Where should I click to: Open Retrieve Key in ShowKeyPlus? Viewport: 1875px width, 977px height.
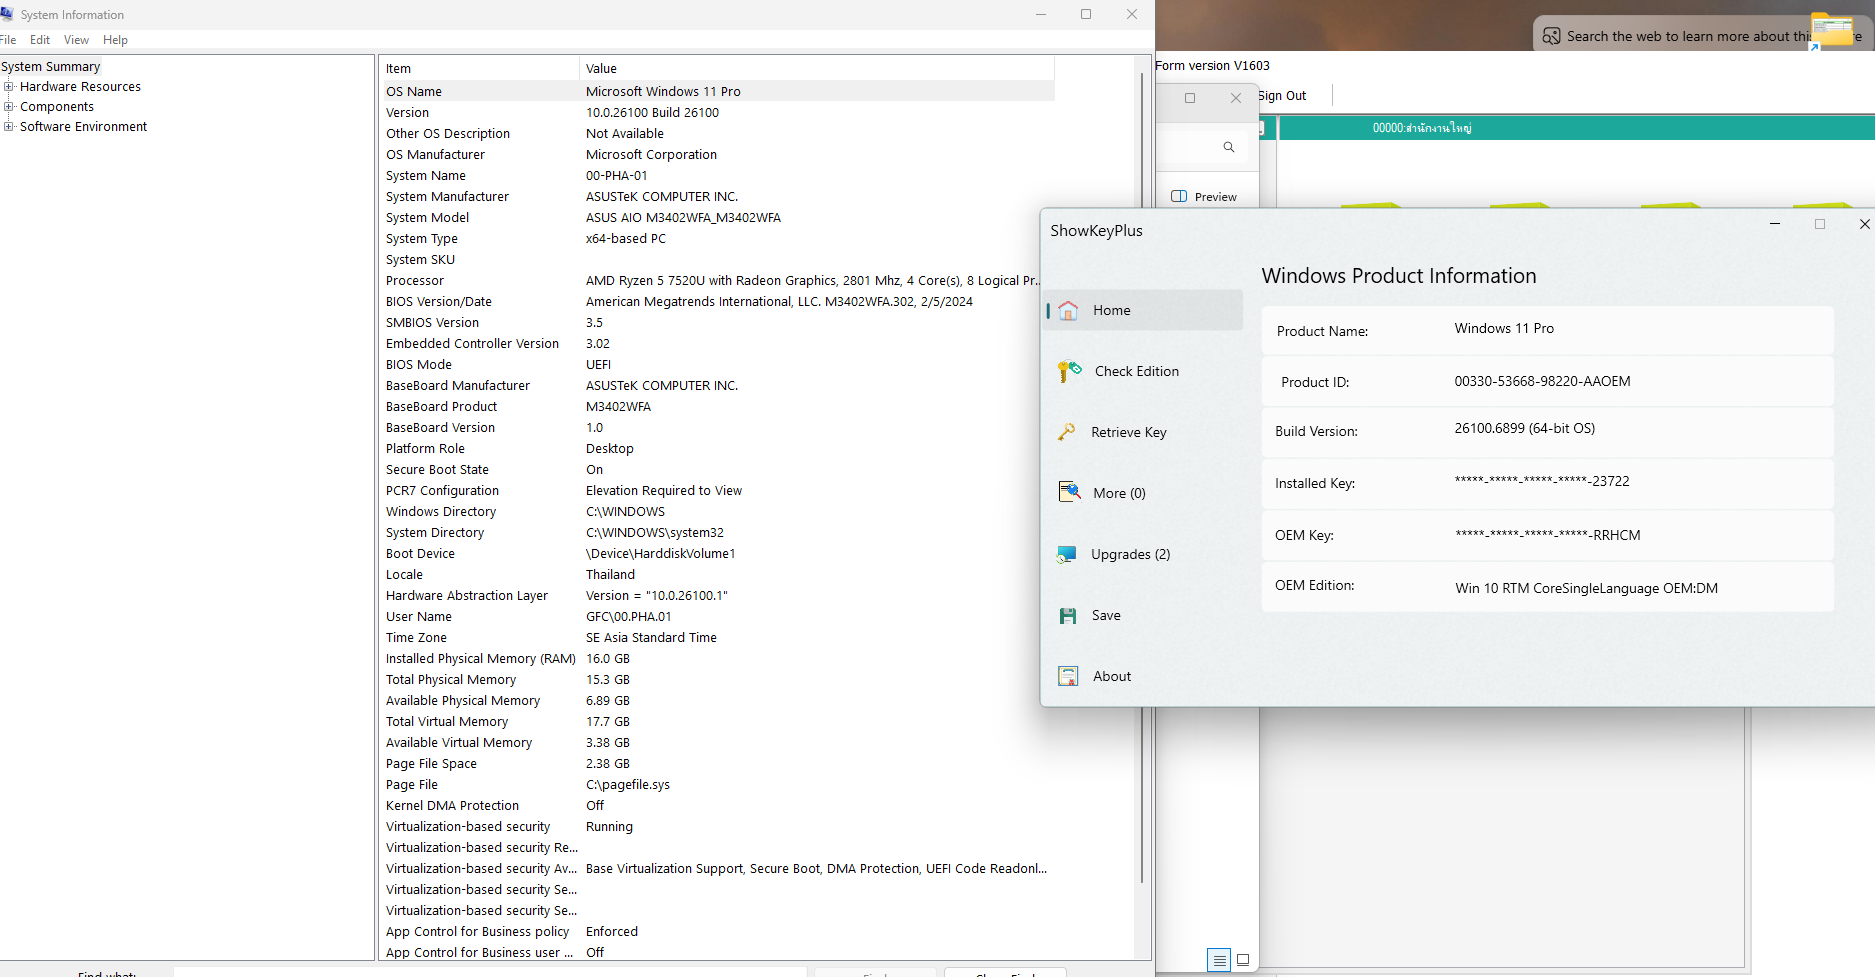click(1128, 432)
